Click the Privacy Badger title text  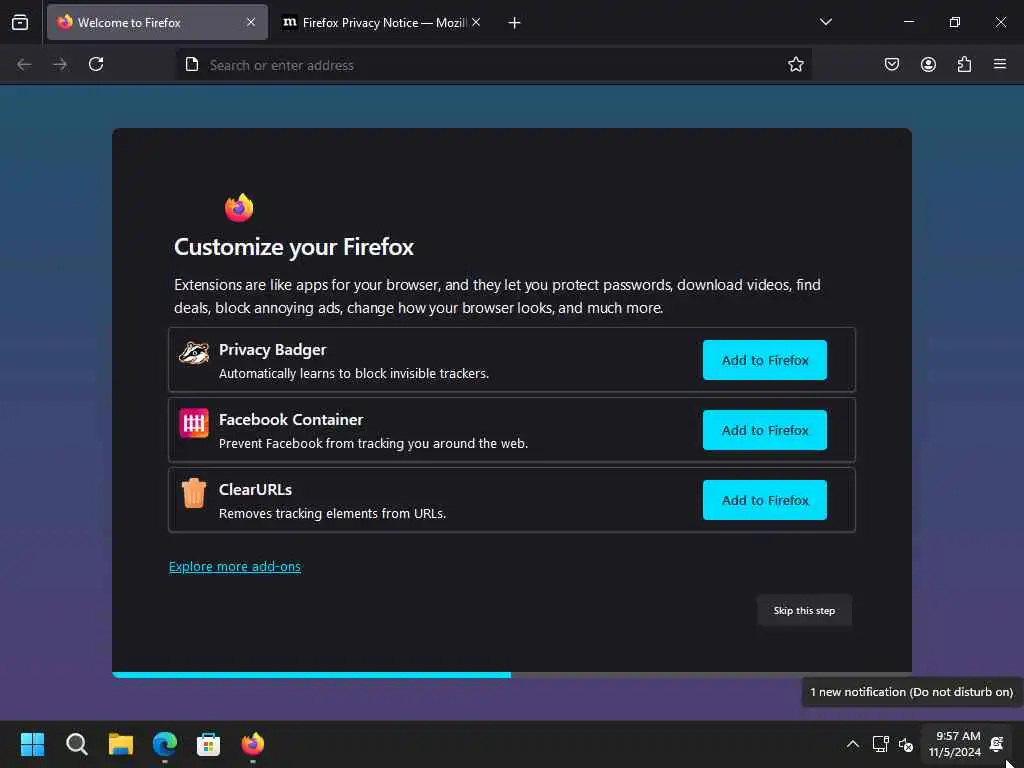pyautogui.click(x=272, y=349)
